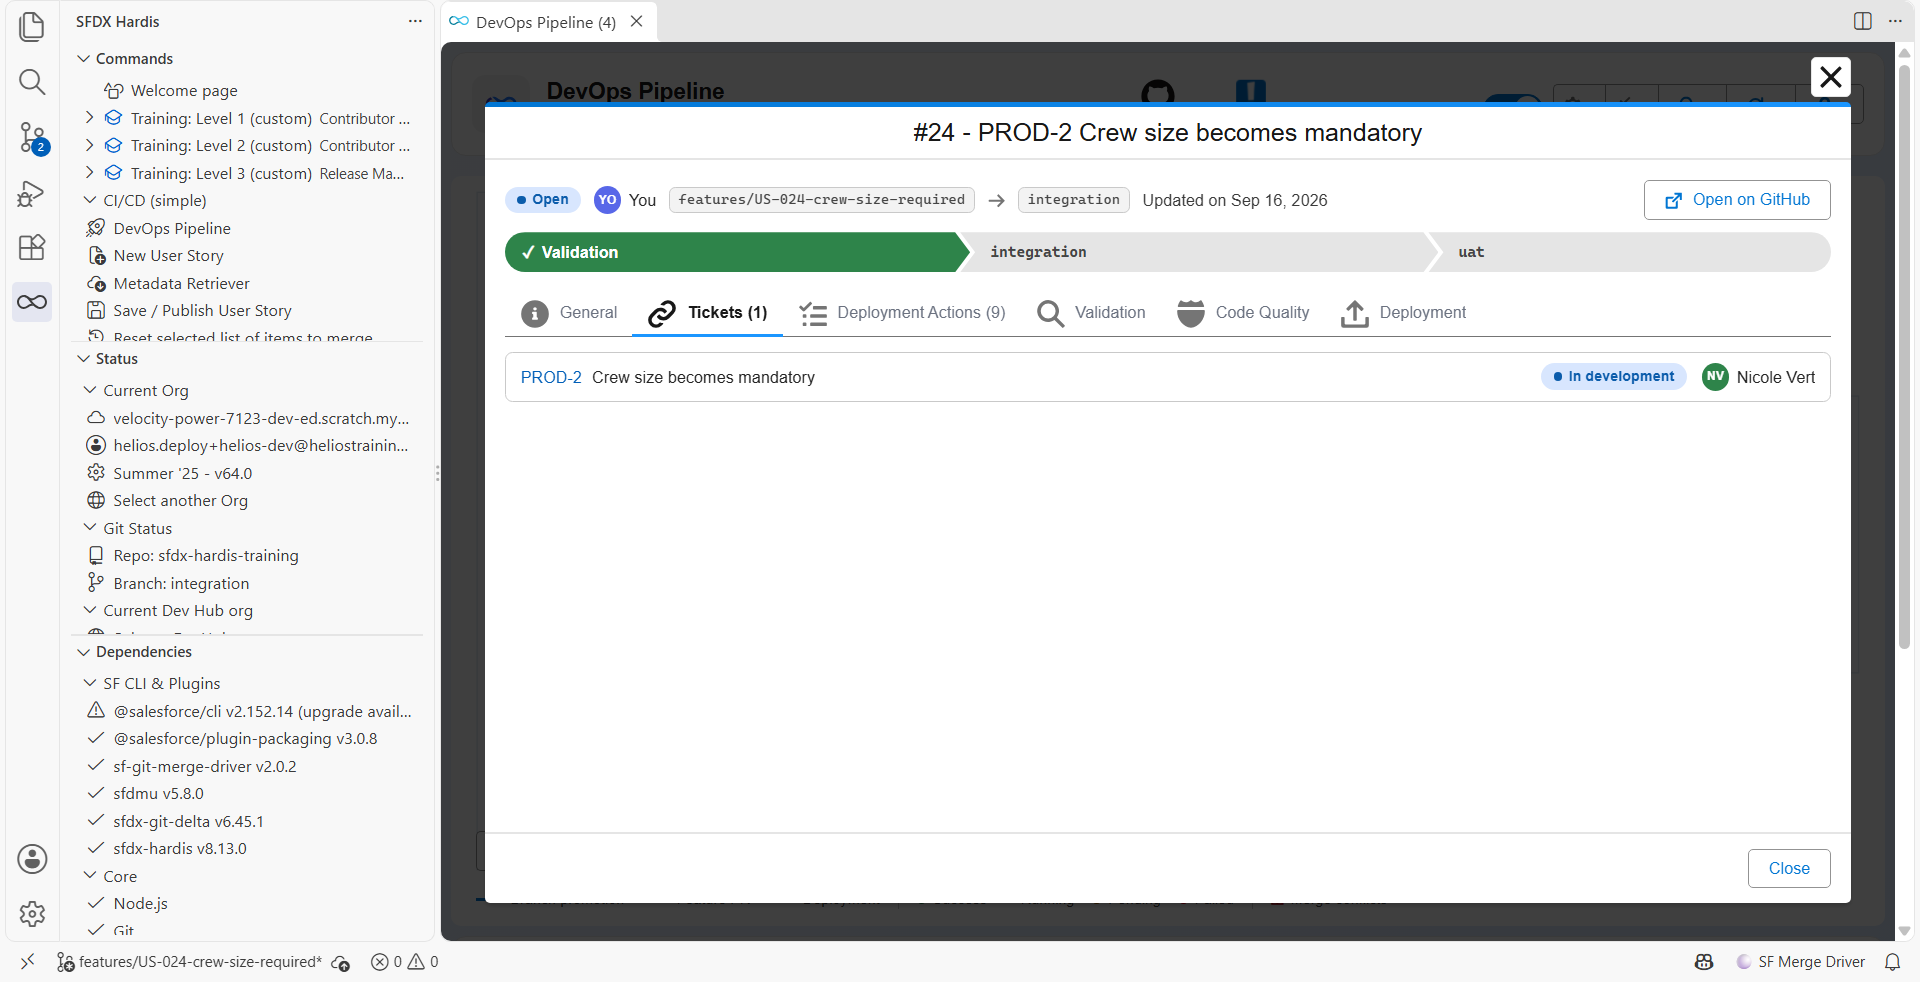Expand Training: Level 1 (custom) node
1920x982 pixels.
(90, 118)
